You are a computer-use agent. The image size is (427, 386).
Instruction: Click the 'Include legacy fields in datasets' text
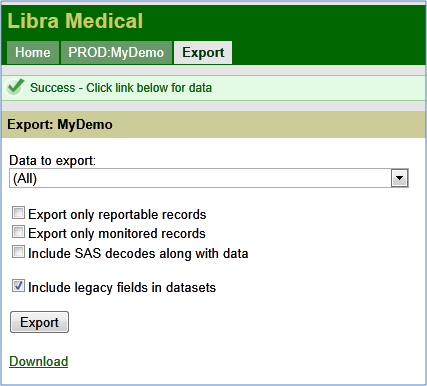pyautogui.click(x=122, y=288)
